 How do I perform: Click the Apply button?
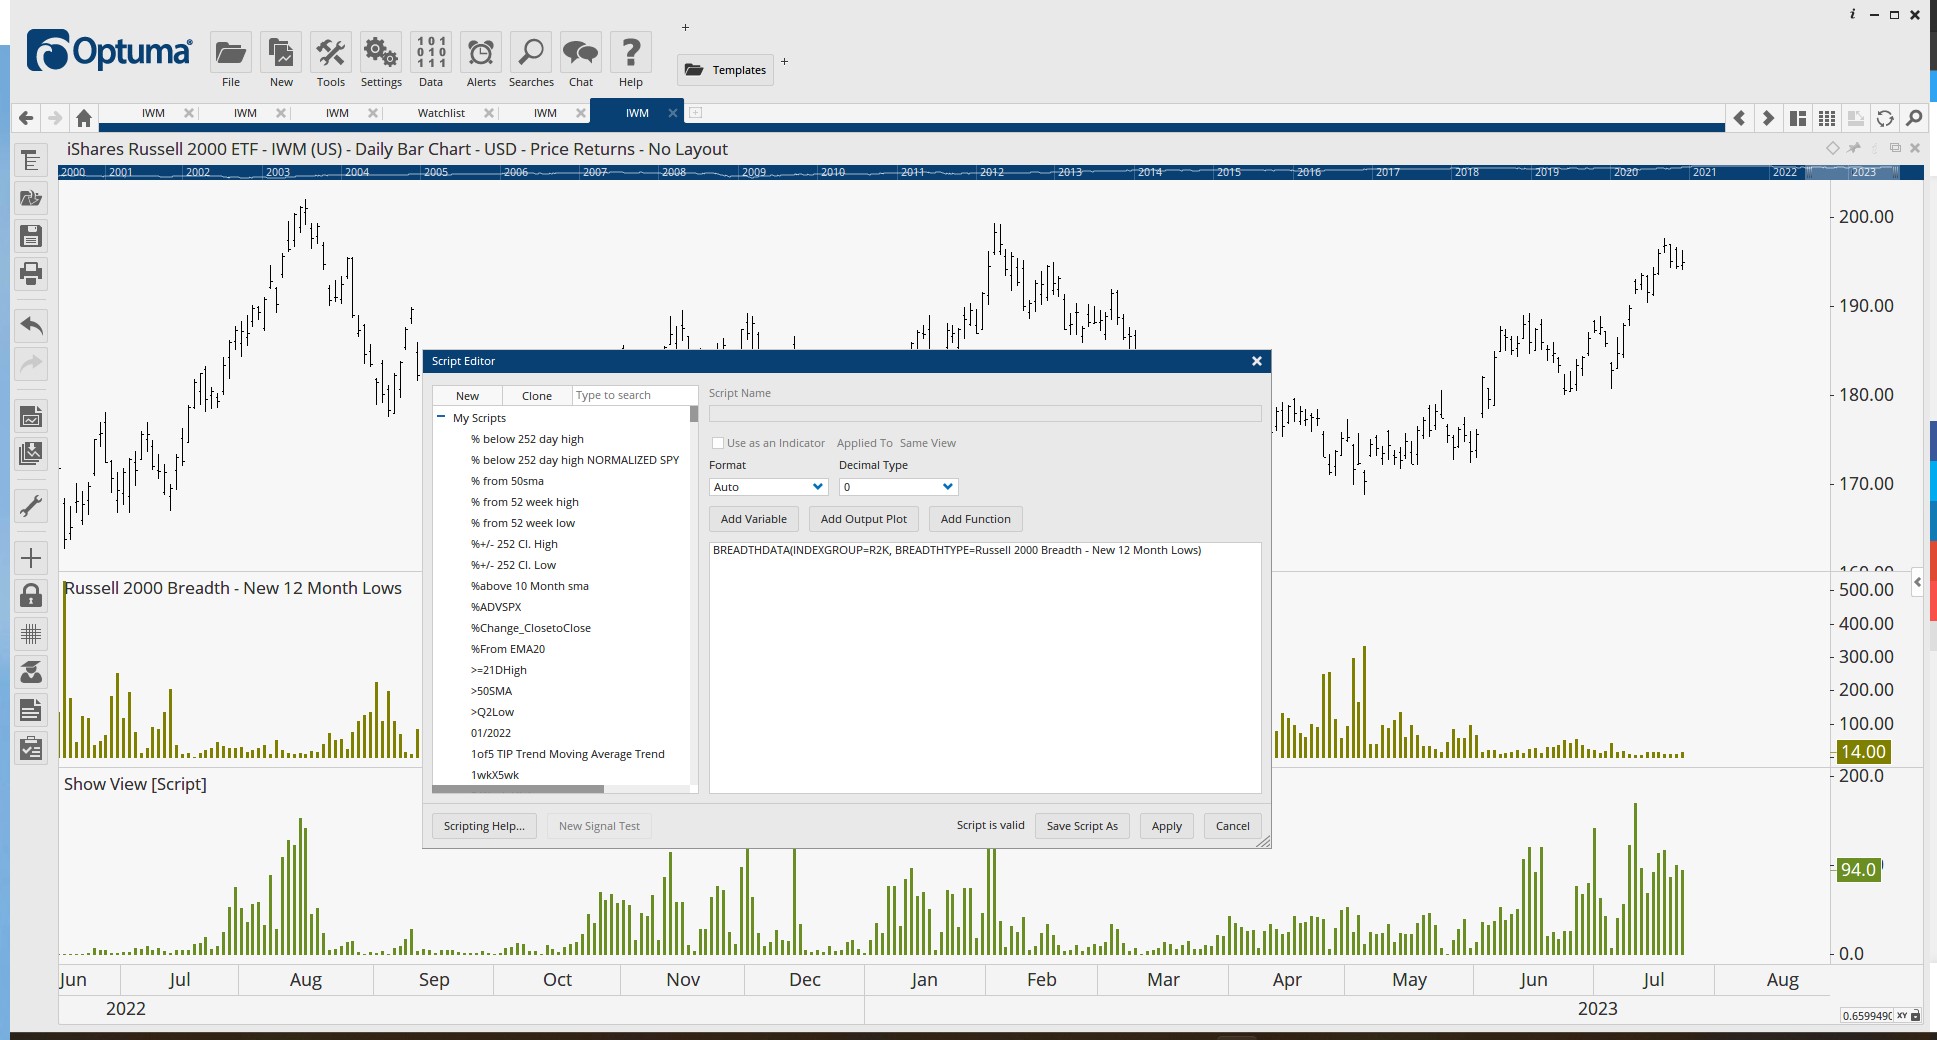(x=1167, y=826)
